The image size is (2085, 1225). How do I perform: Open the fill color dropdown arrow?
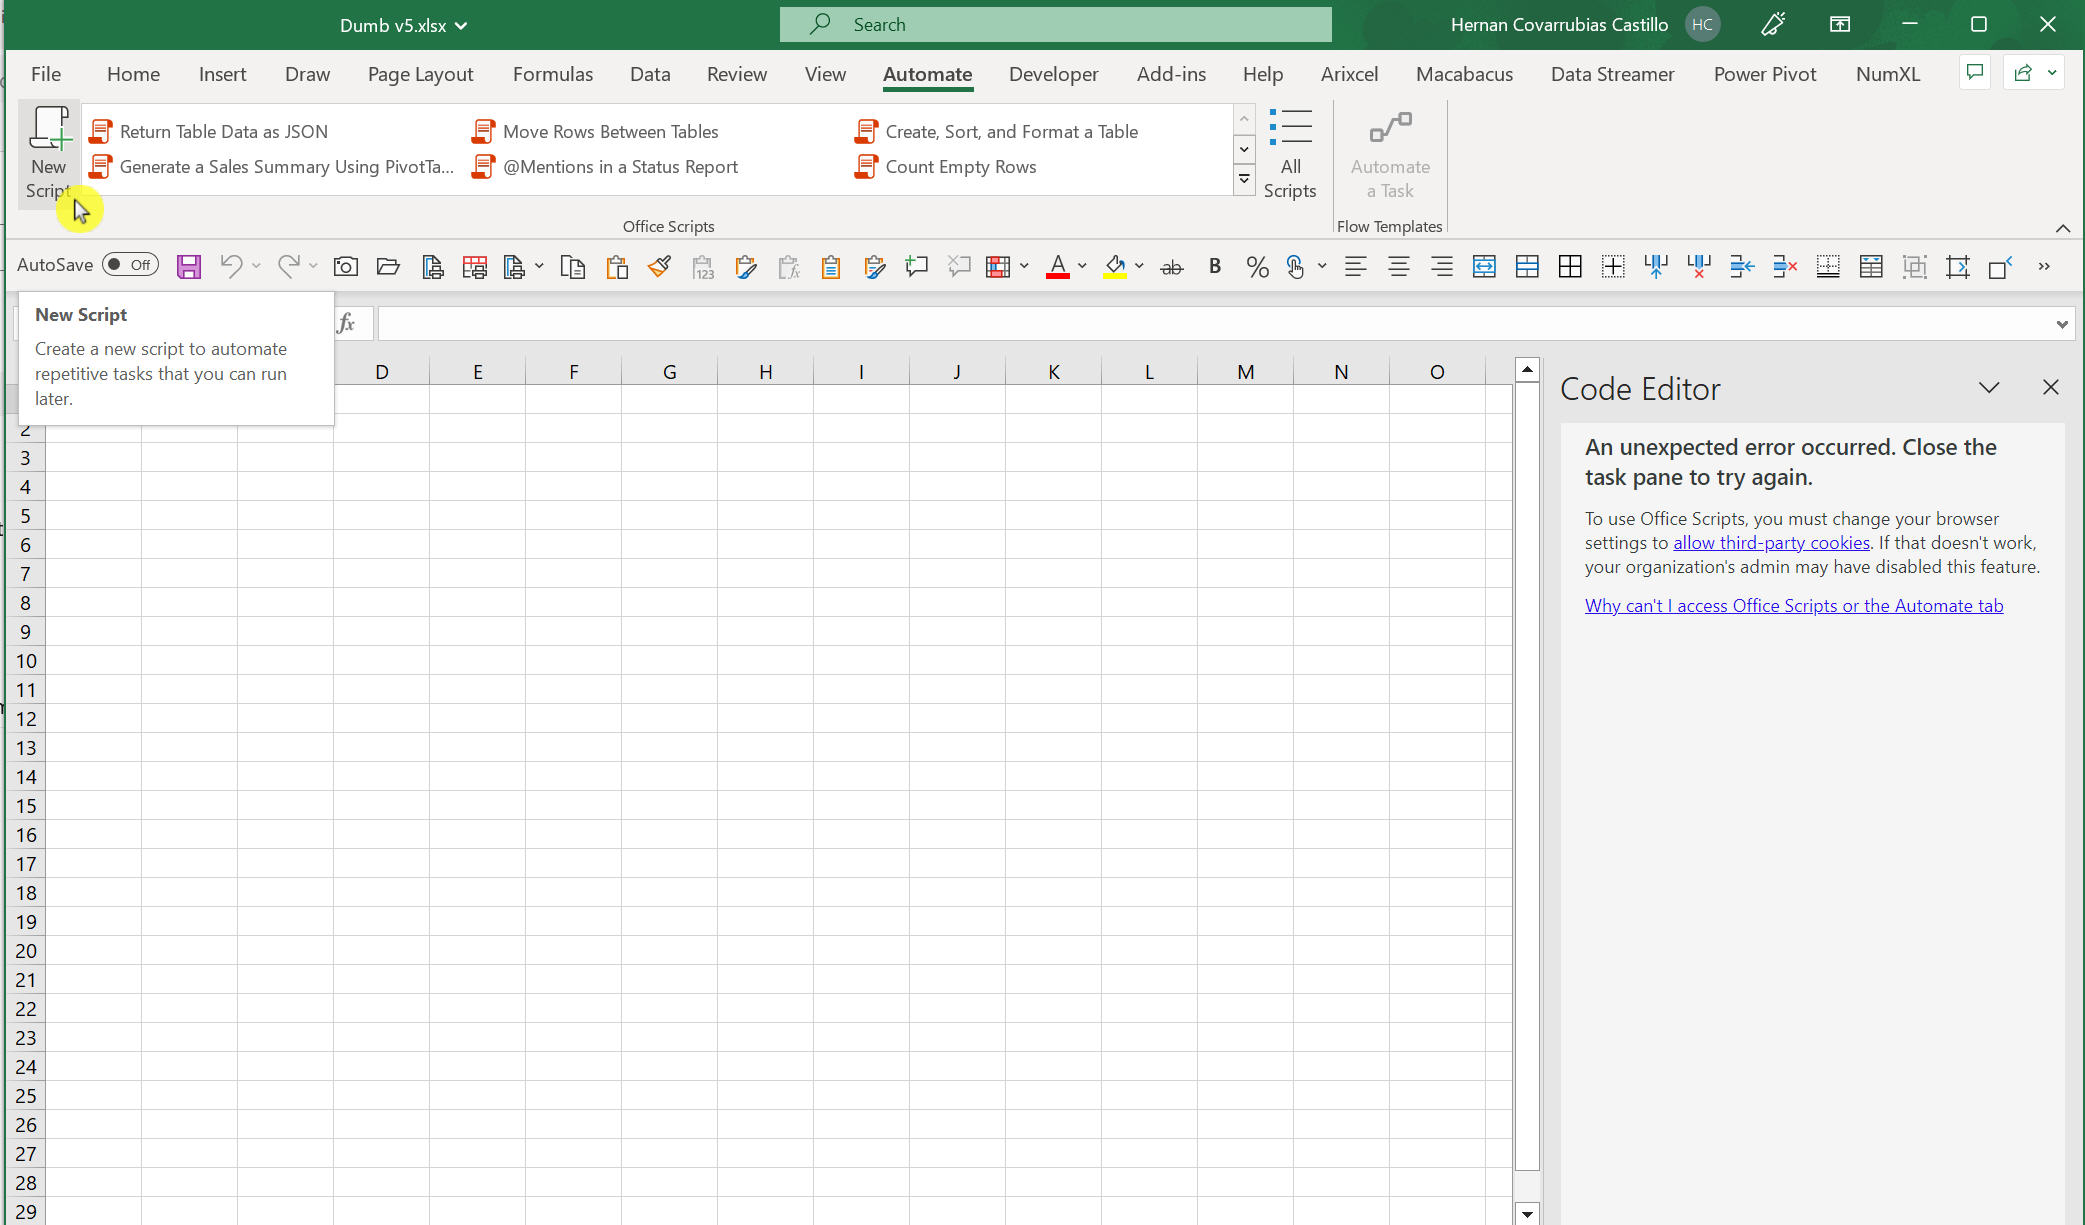[1139, 266]
